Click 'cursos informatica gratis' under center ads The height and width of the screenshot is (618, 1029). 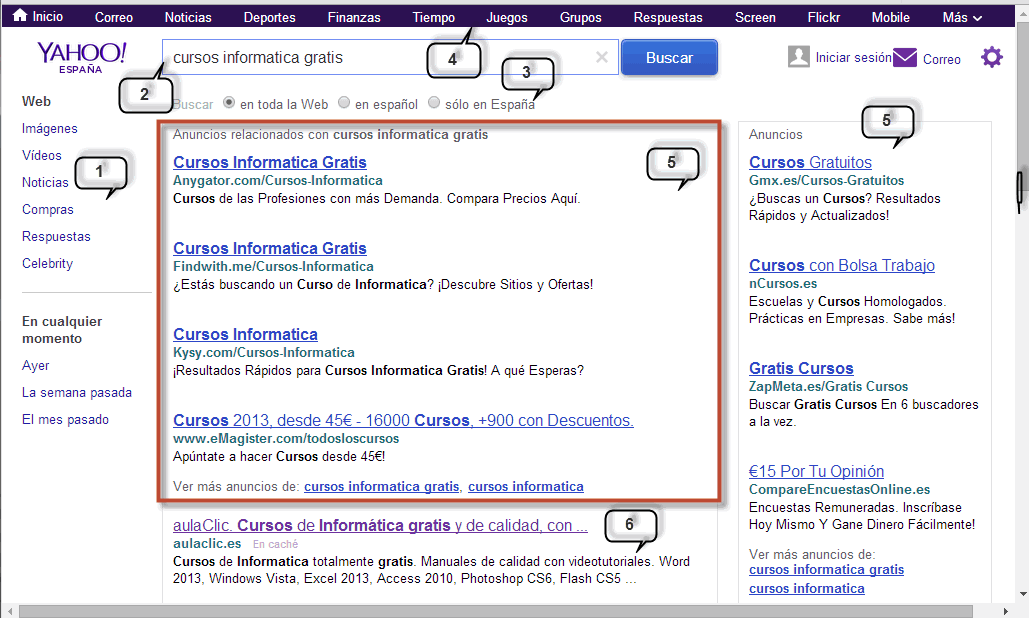381,486
